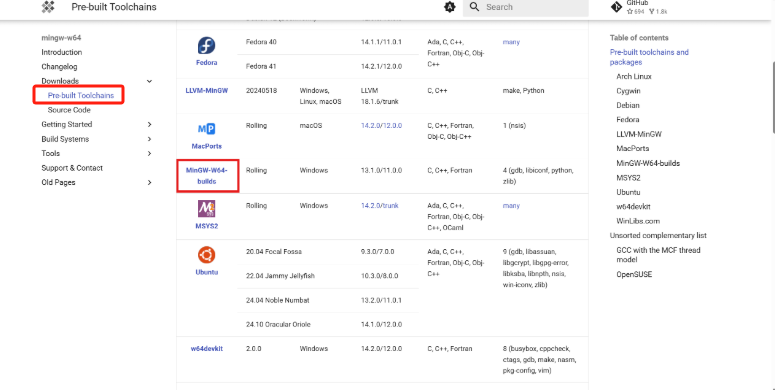Jump to MSYS2 in table of contents
This screenshot has height=390, width=775.
(x=628, y=177)
